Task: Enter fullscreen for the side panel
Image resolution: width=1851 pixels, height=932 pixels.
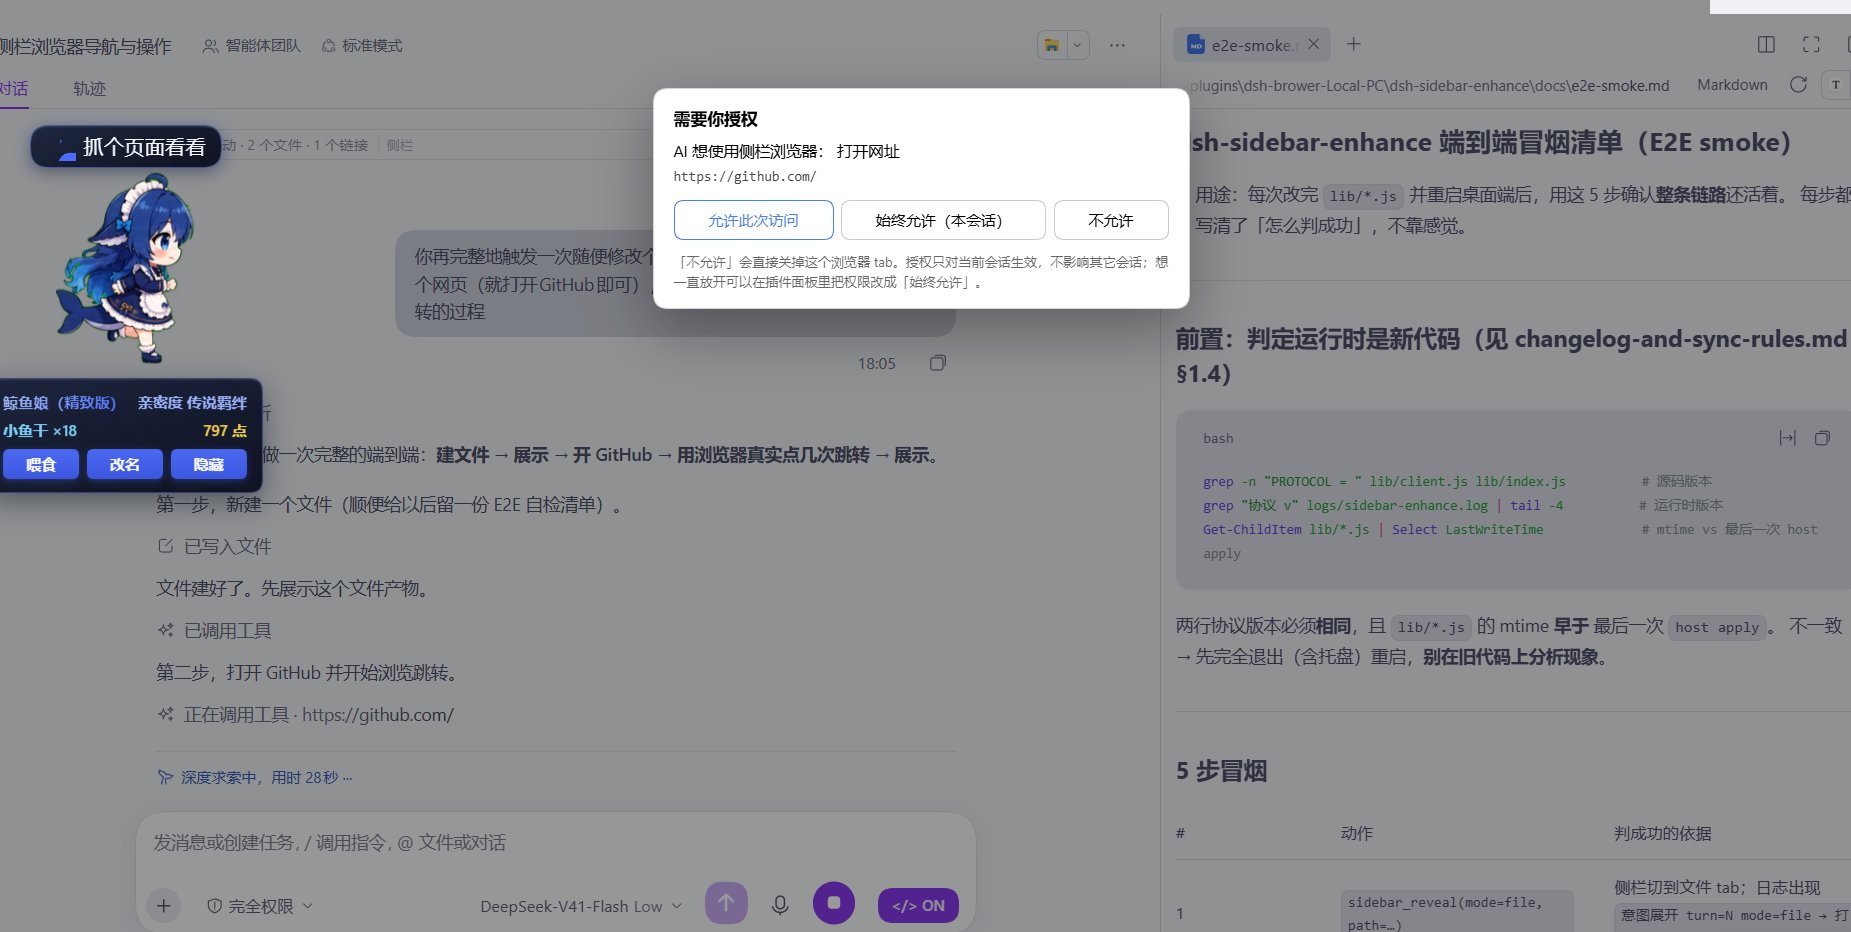Action: point(1811,44)
